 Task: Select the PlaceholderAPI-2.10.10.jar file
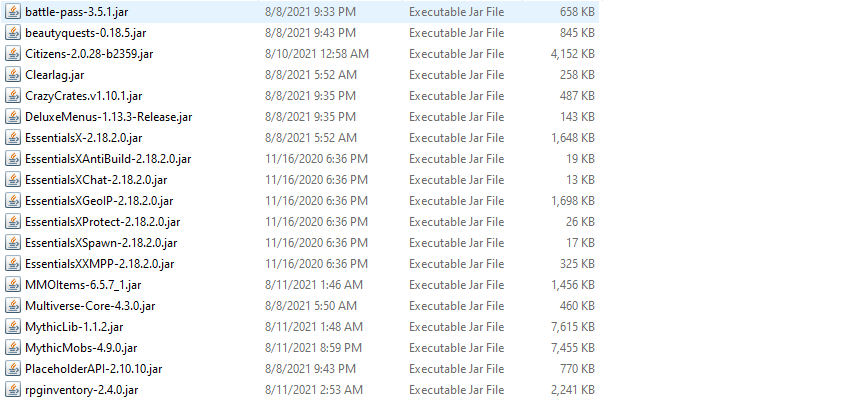(93, 369)
